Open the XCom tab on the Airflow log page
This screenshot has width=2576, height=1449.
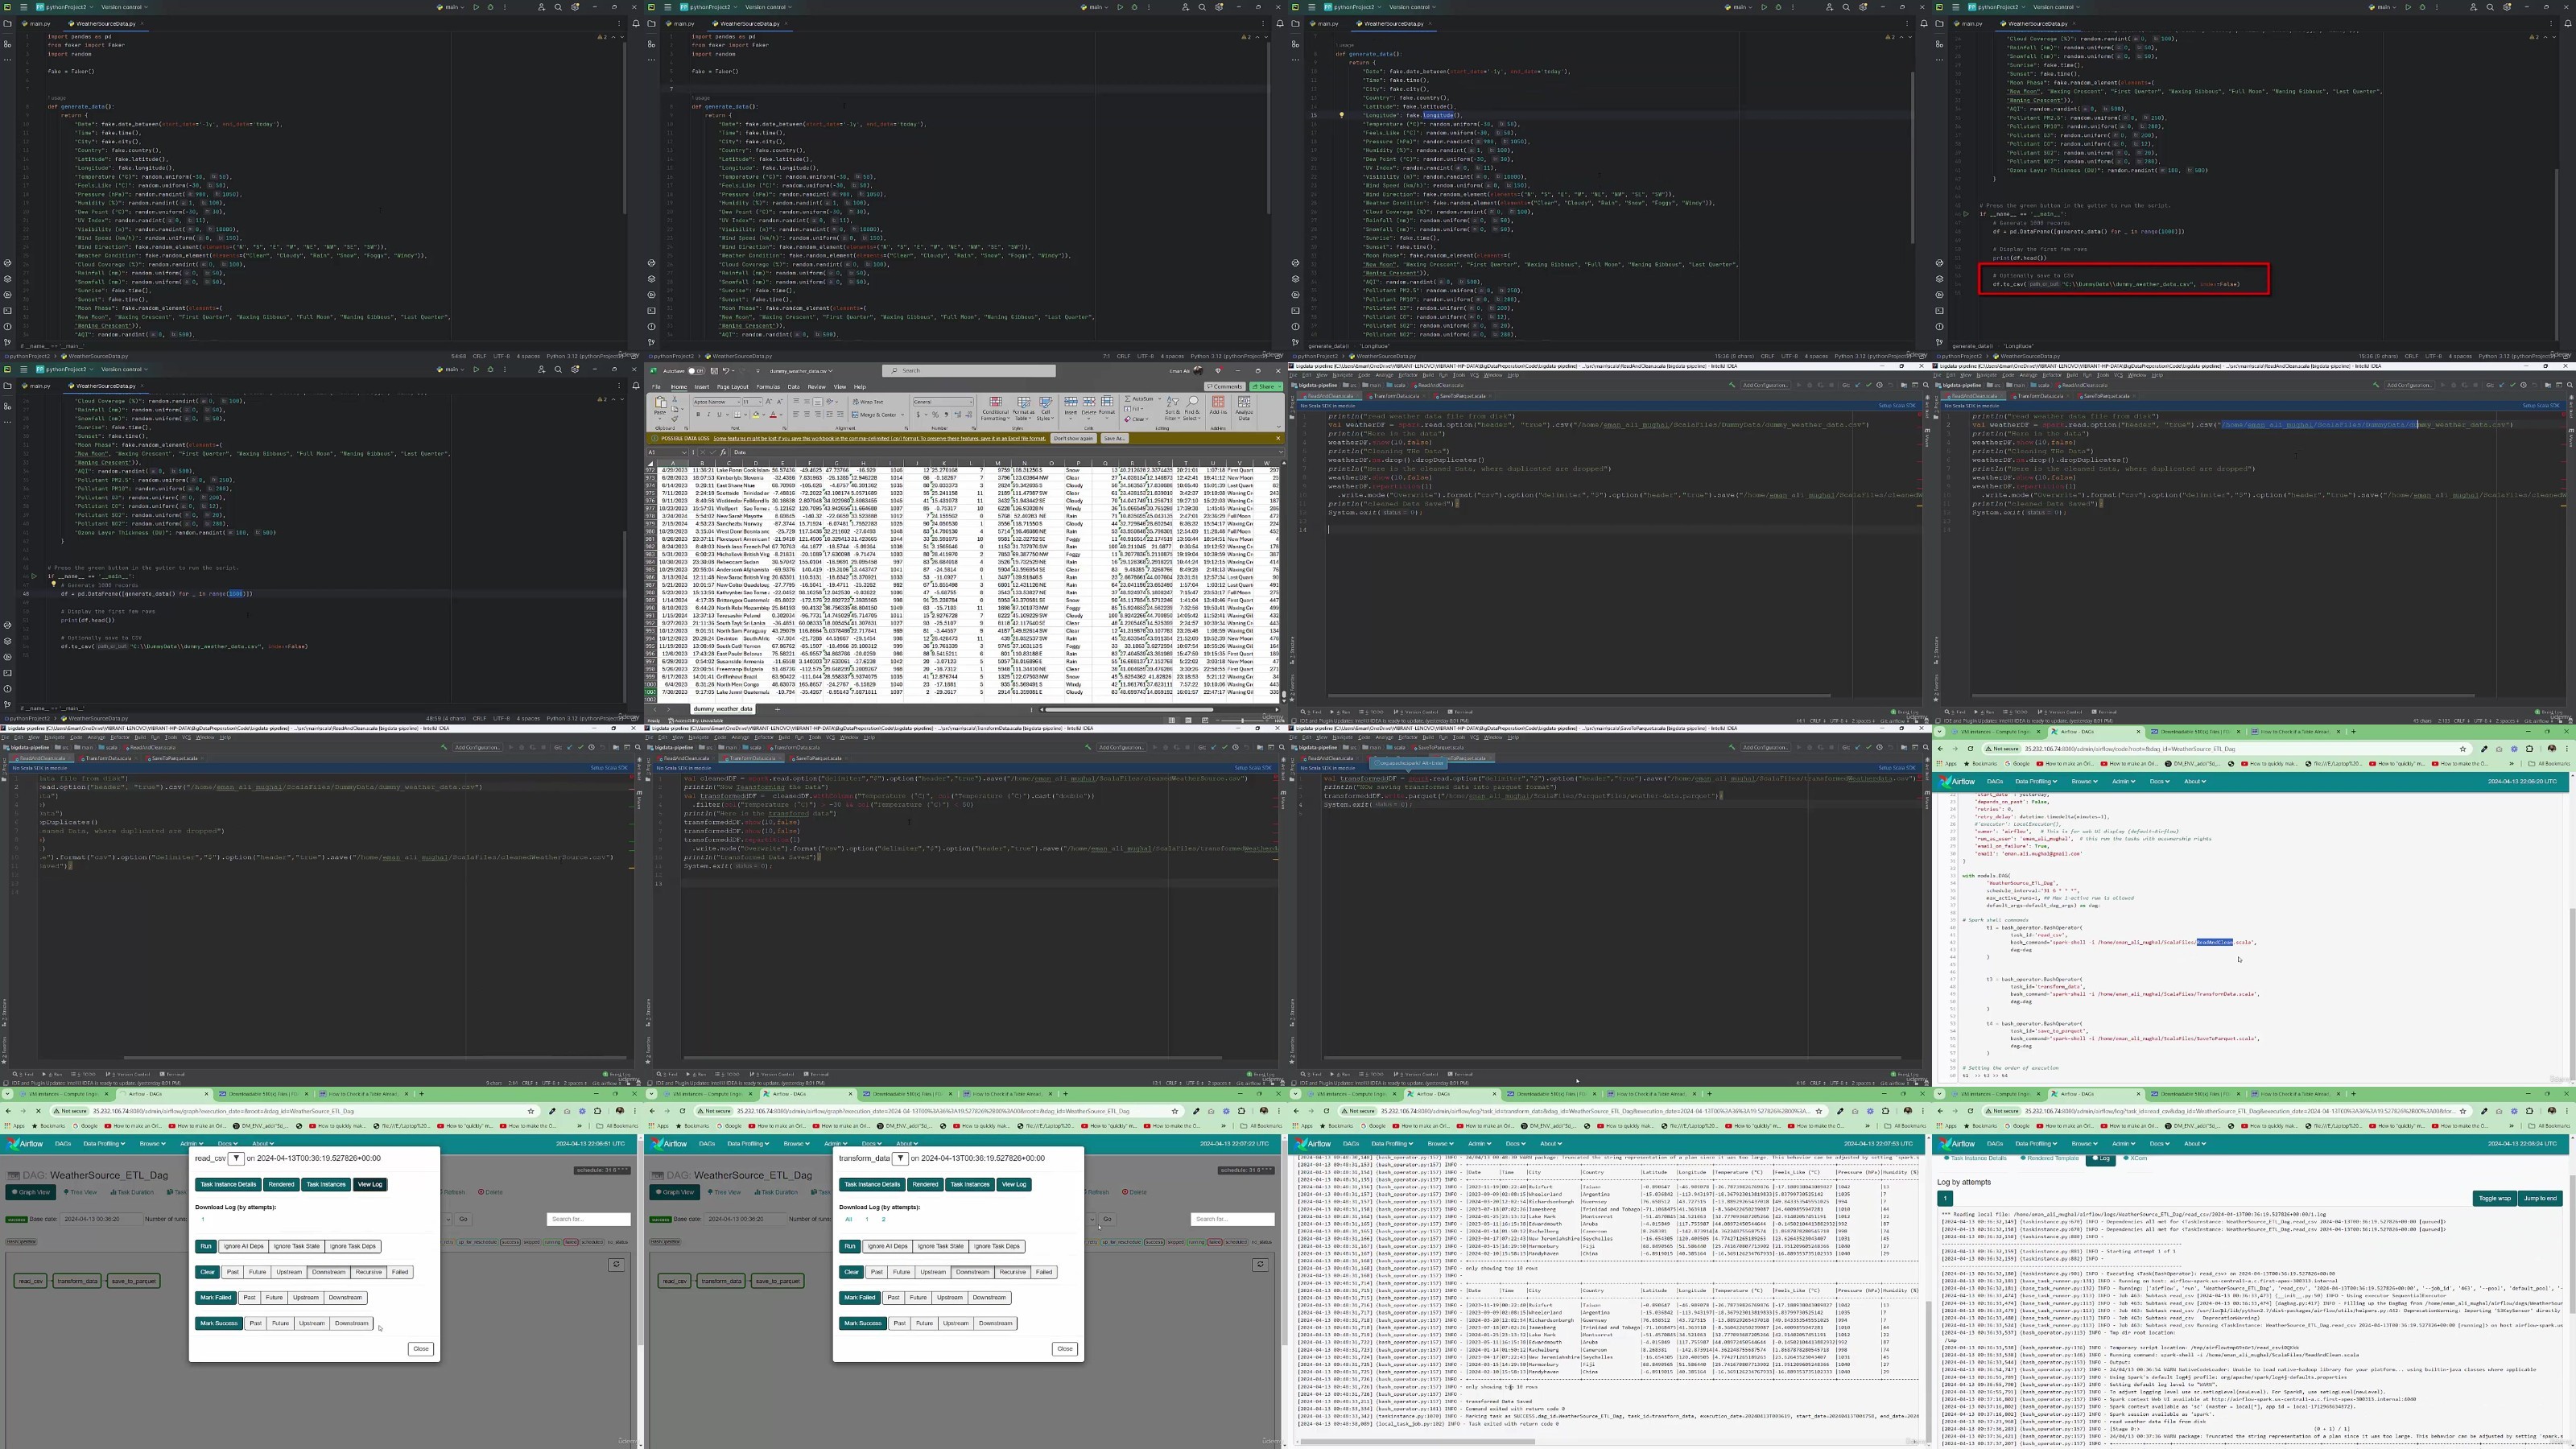[x=2135, y=1158]
